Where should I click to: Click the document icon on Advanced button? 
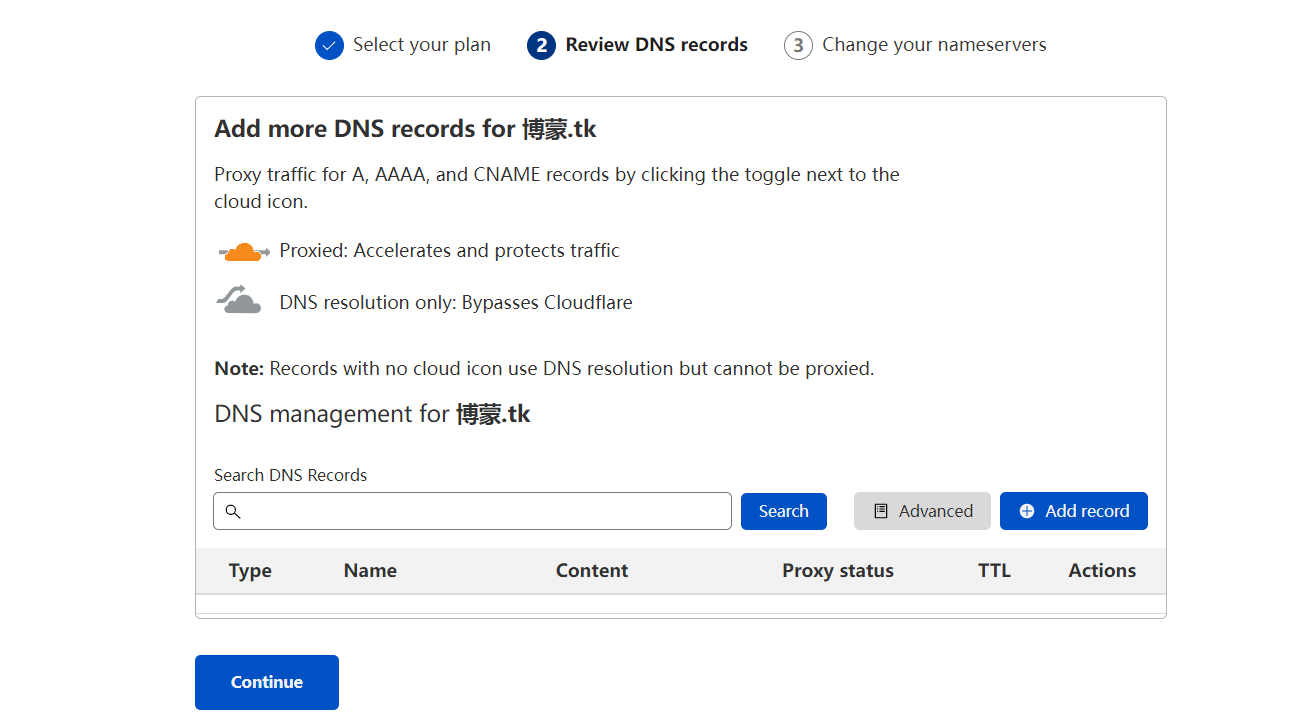pyautogui.click(x=881, y=511)
